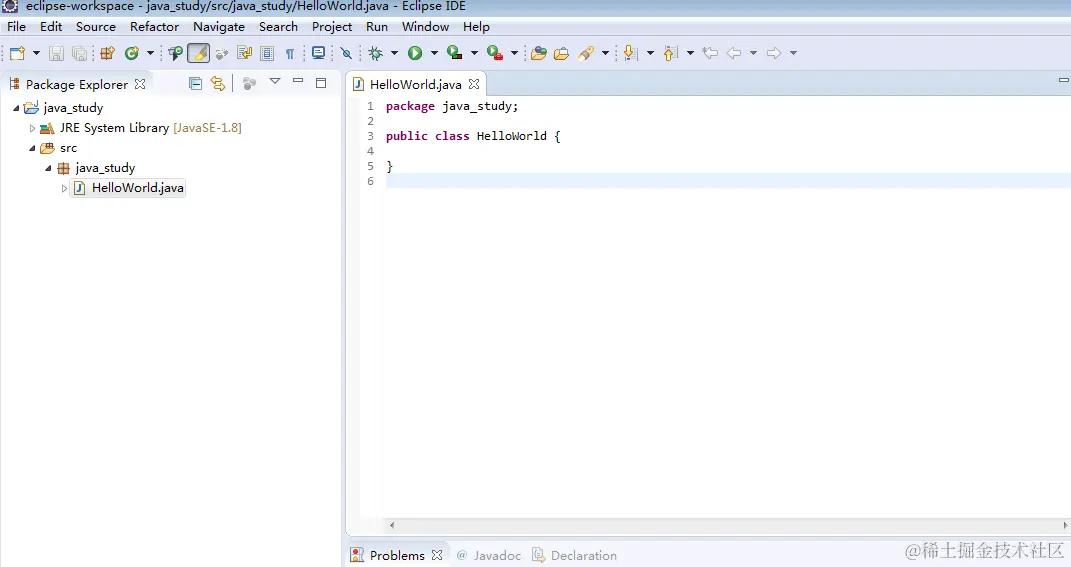Click the editor horizontal scrollbar
Image resolution: width=1071 pixels, height=567 pixels.
pos(728,525)
